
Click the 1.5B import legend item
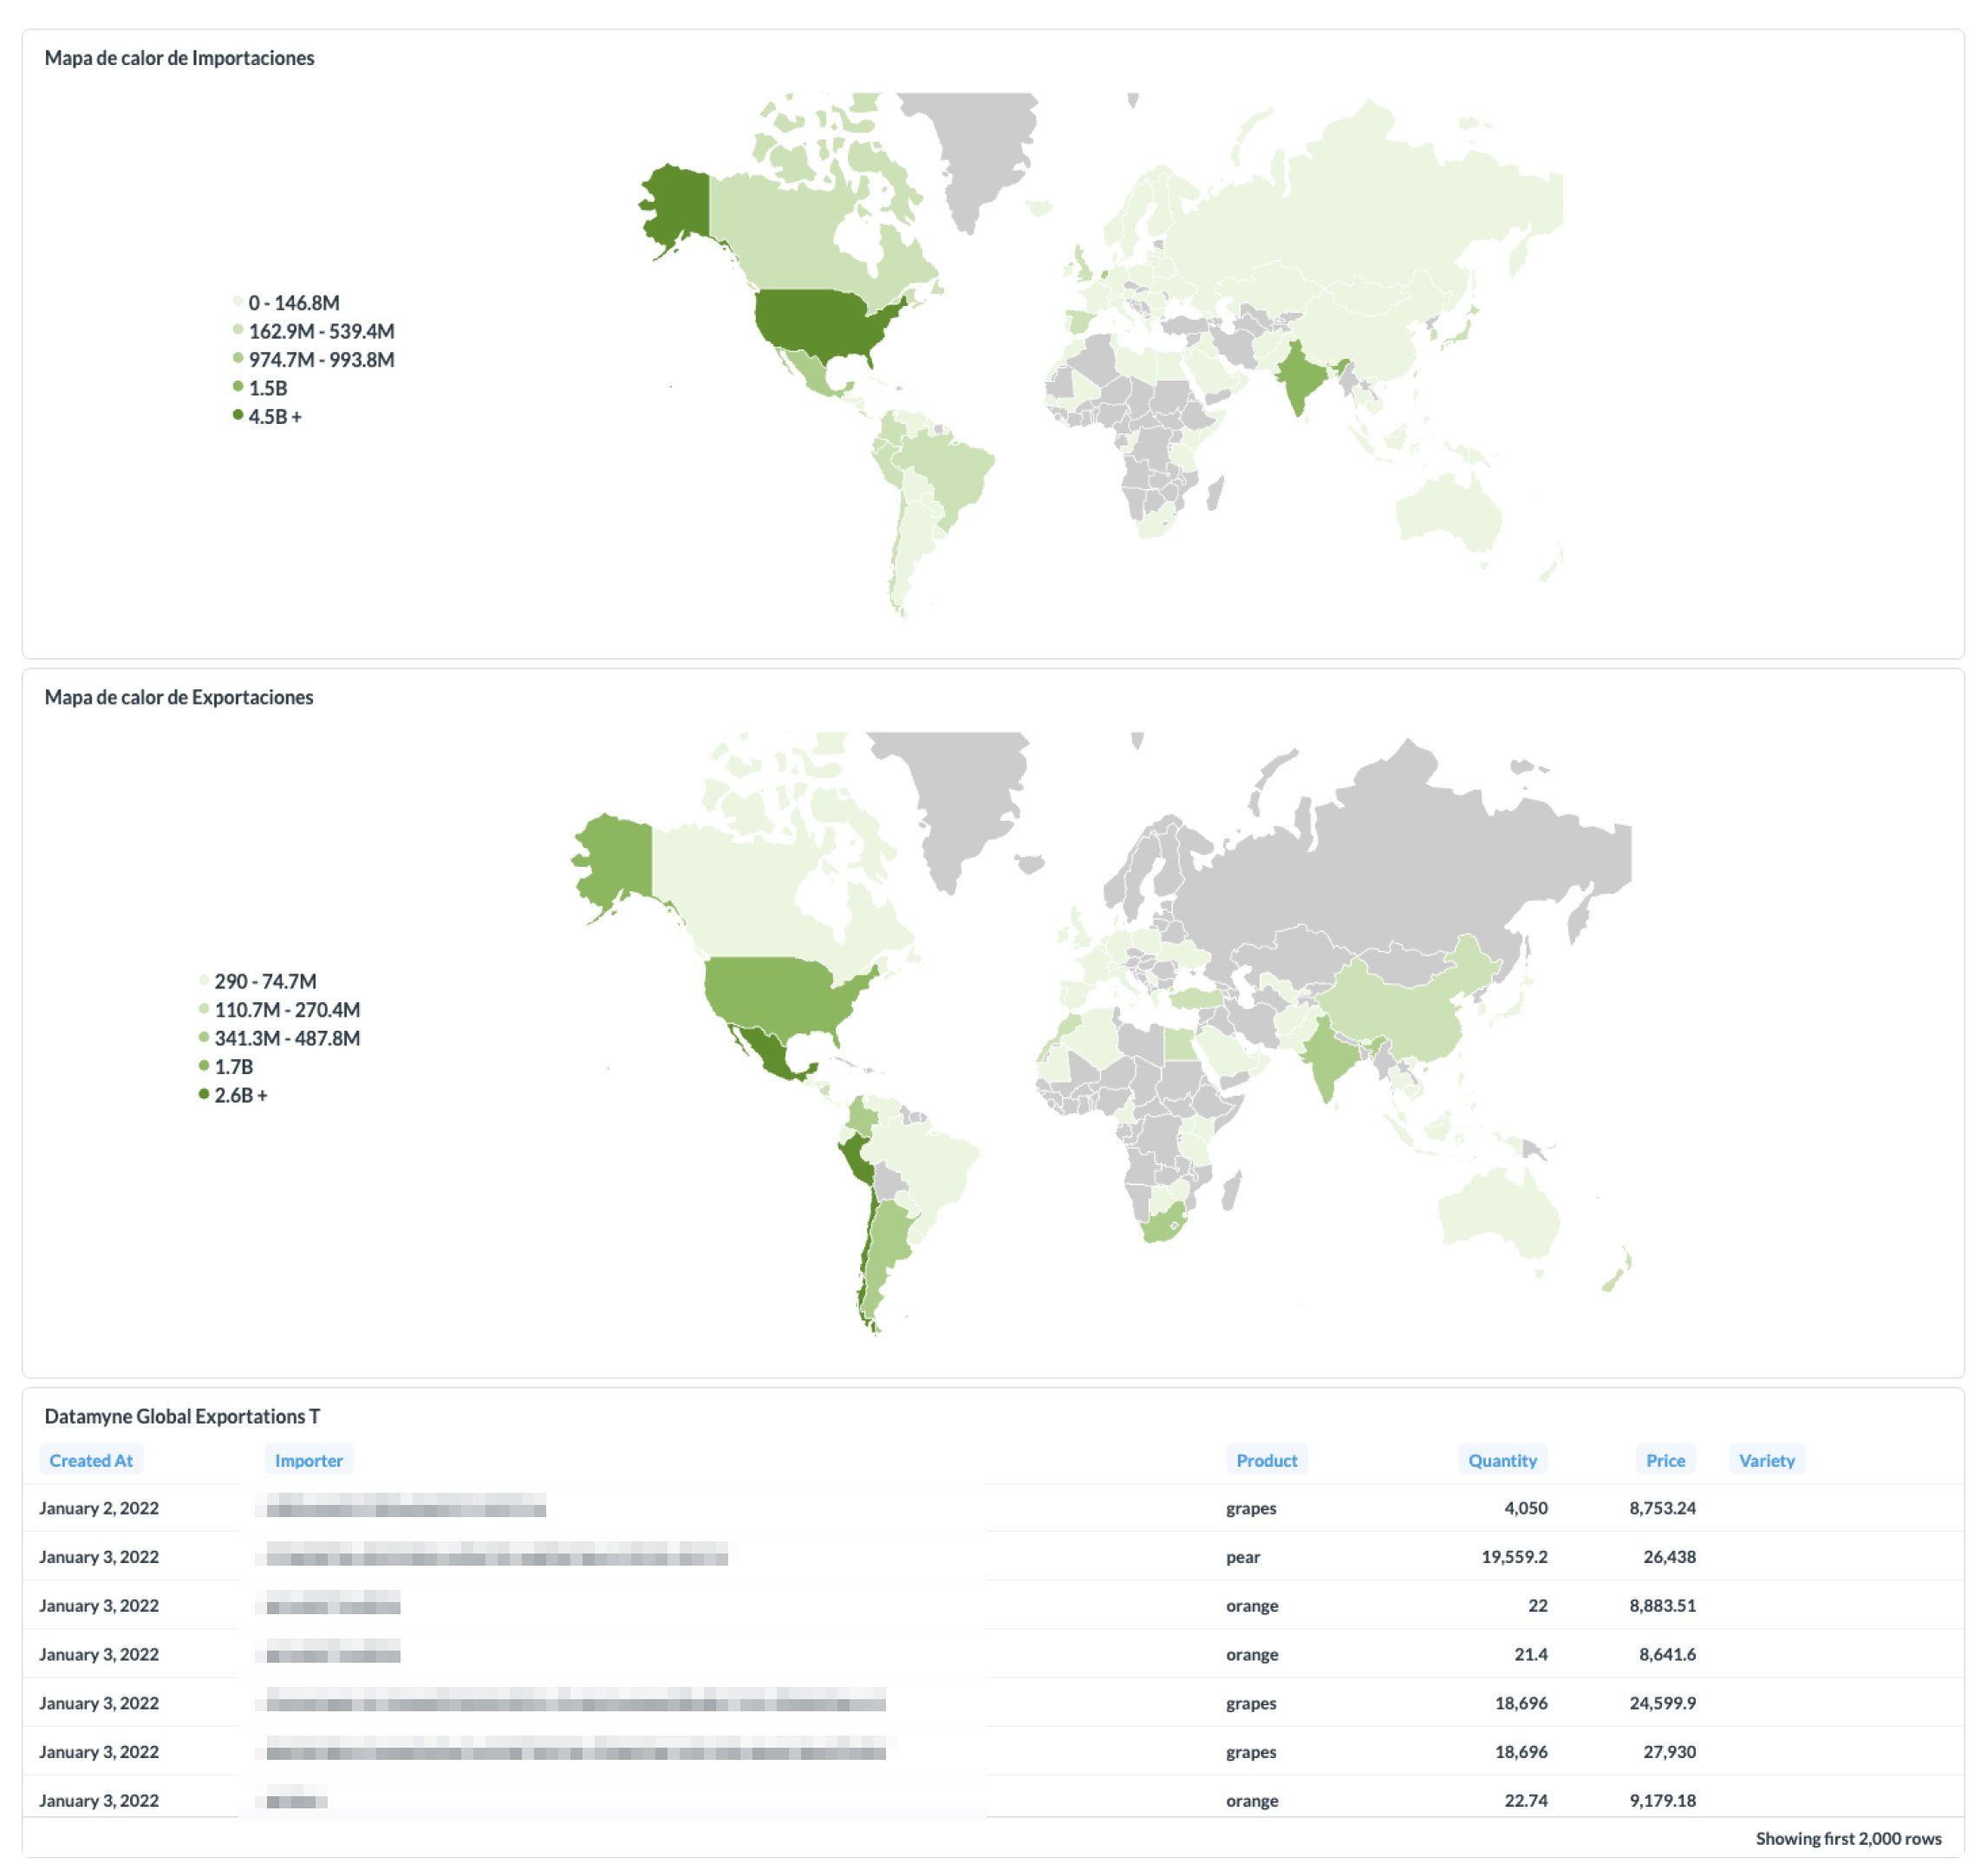(267, 388)
